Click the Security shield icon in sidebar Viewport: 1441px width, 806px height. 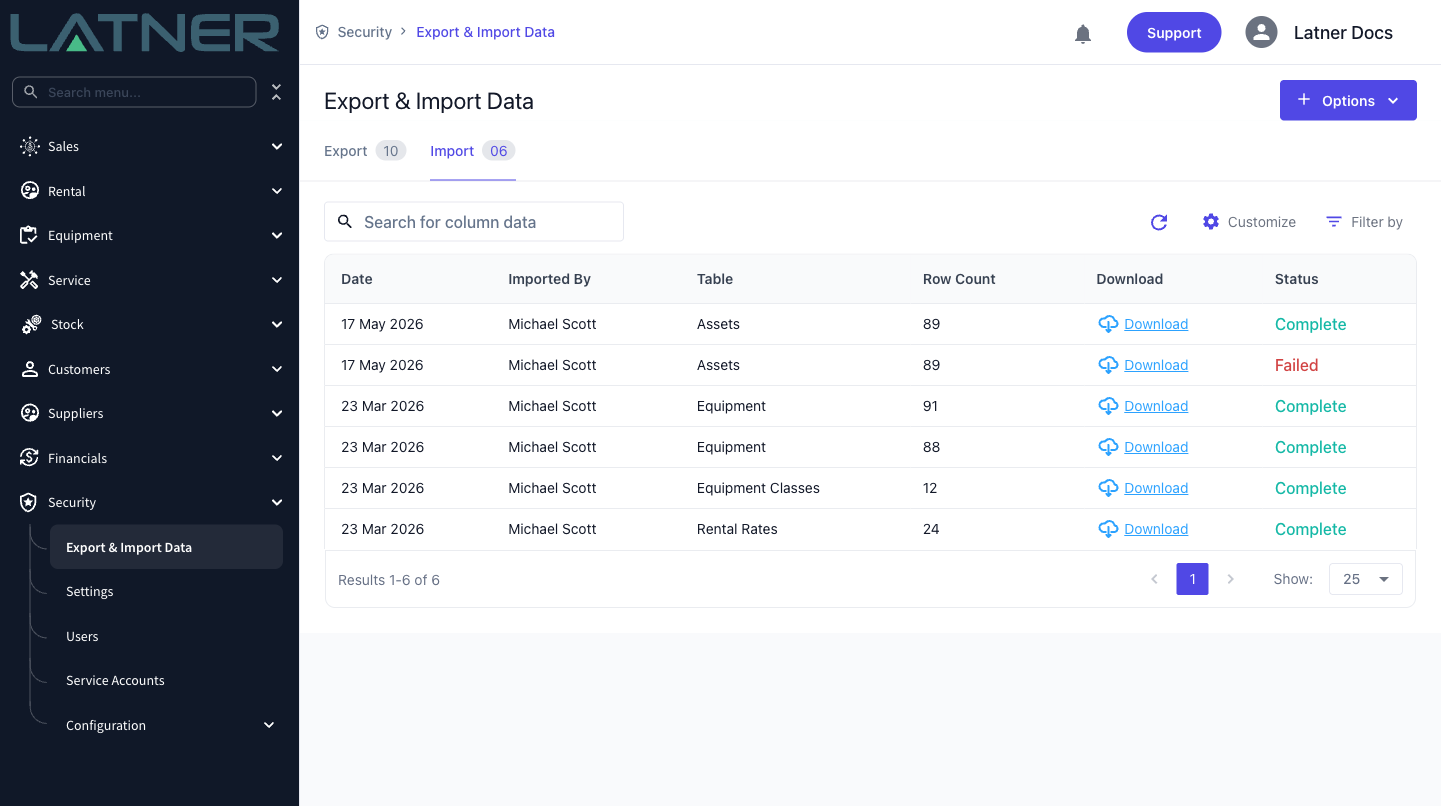[30, 502]
